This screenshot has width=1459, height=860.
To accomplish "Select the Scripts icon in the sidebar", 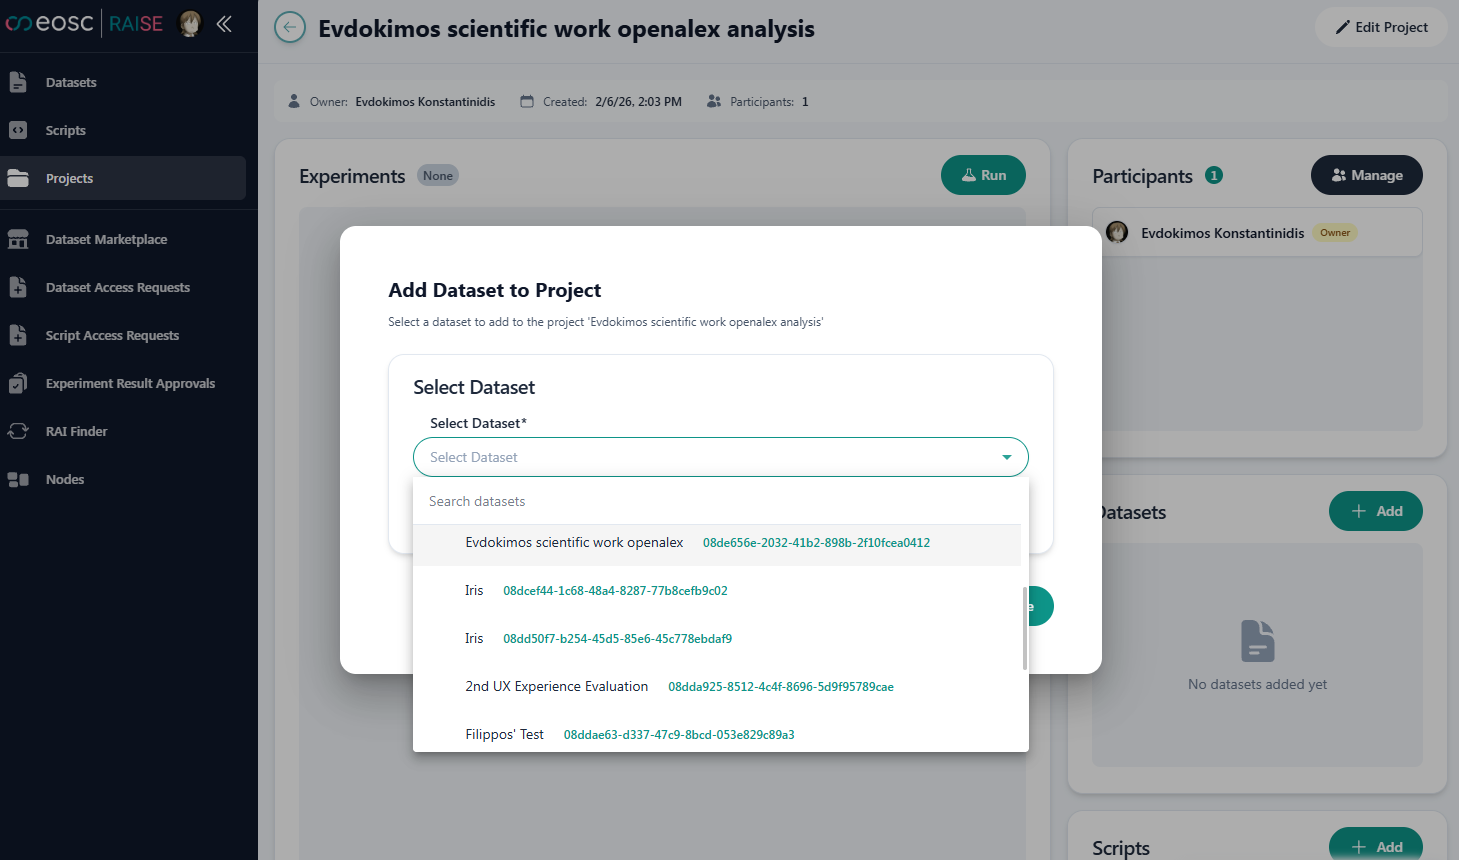I will tap(64, 130).
